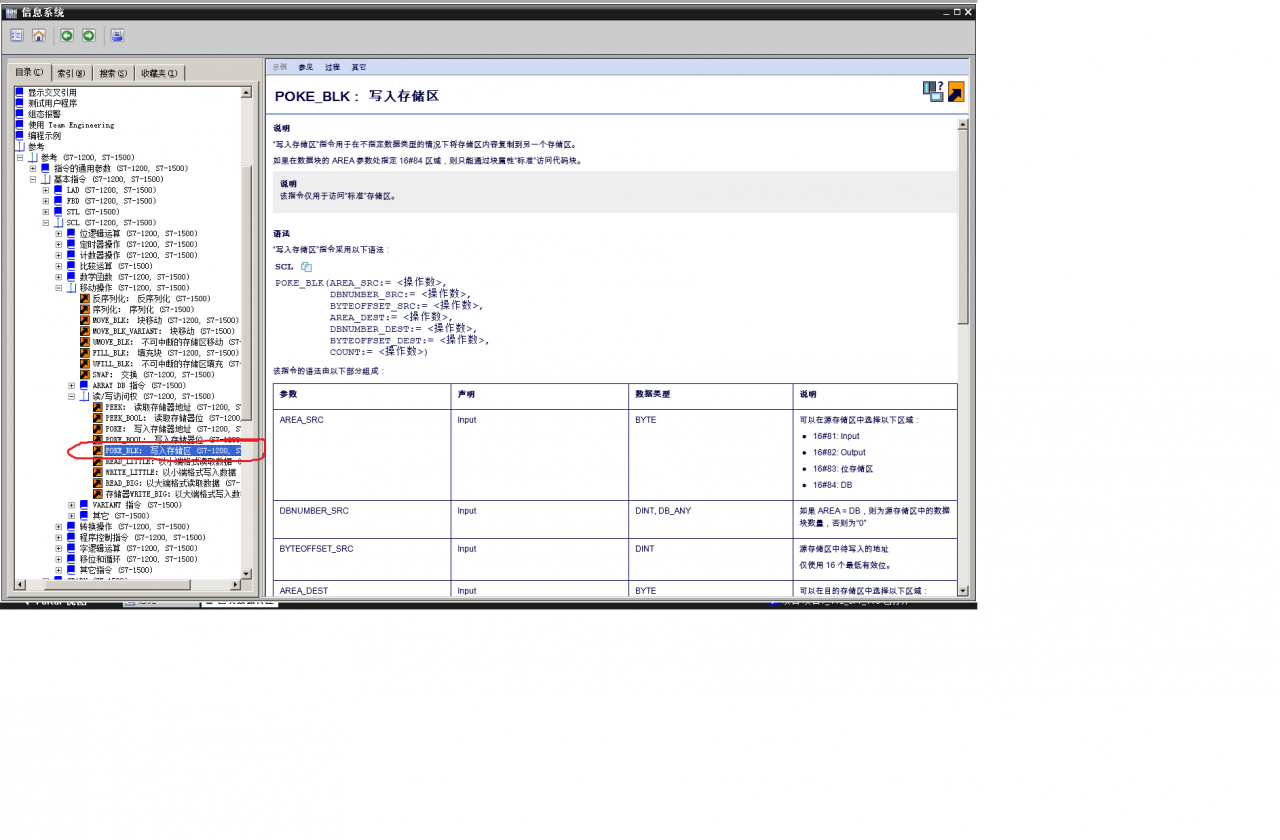Expand the LAD (S7-1200, S7-1500) node
Image resolution: width=1280 pixels, height=840 pixels.
[x=46, y=190]
